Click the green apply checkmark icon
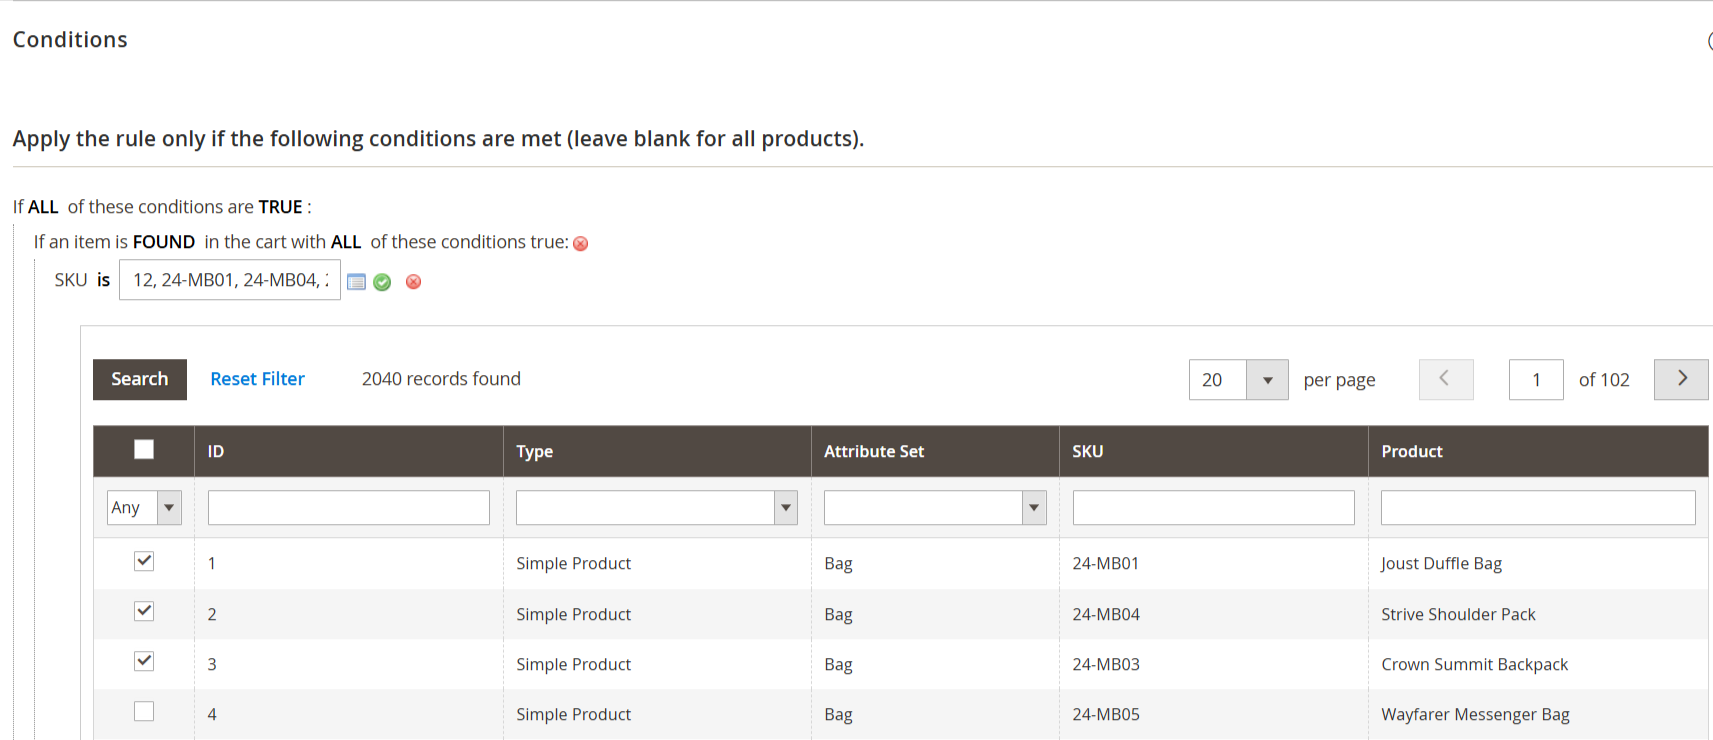This screenshot has width=1713, height=740. pos(382,282)
